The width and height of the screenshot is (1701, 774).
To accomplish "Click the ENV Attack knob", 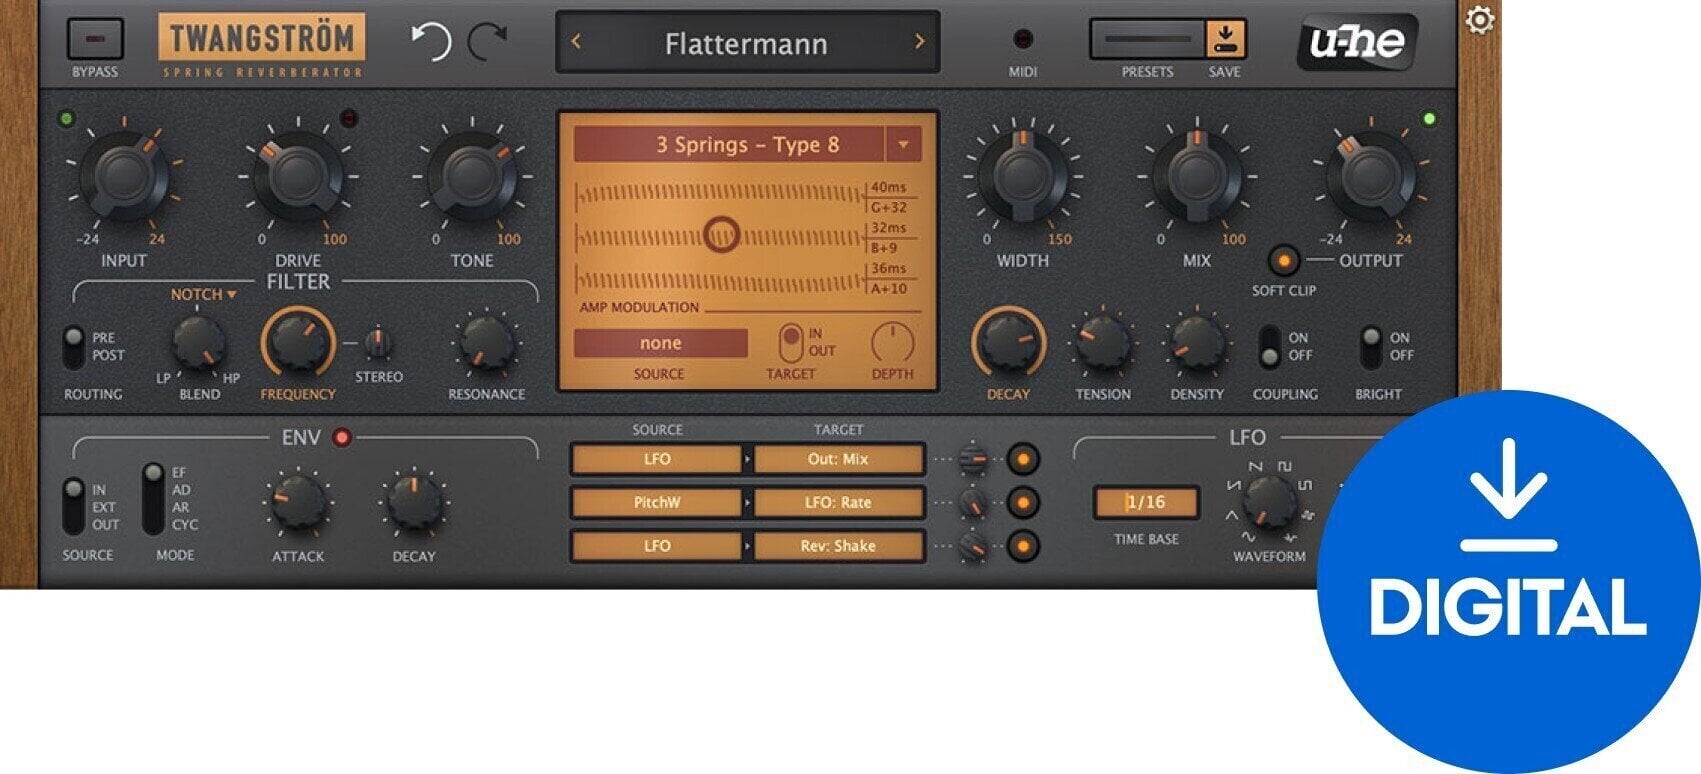I will coord(298,503).
